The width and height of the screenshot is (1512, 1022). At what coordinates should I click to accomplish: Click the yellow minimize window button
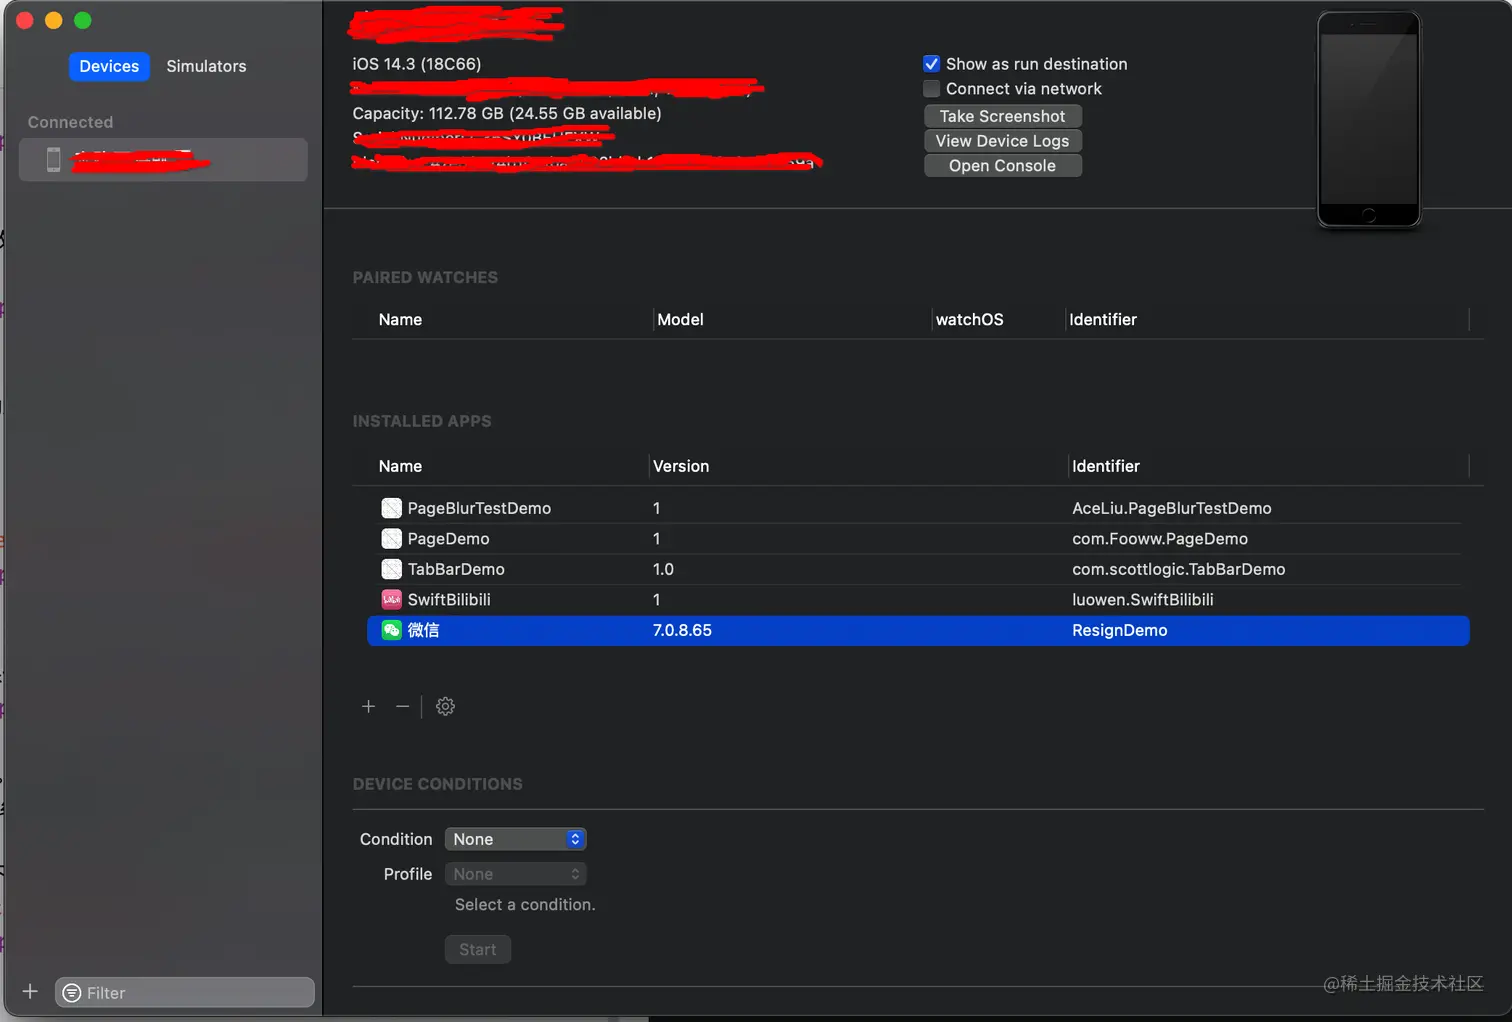(54, 21)
